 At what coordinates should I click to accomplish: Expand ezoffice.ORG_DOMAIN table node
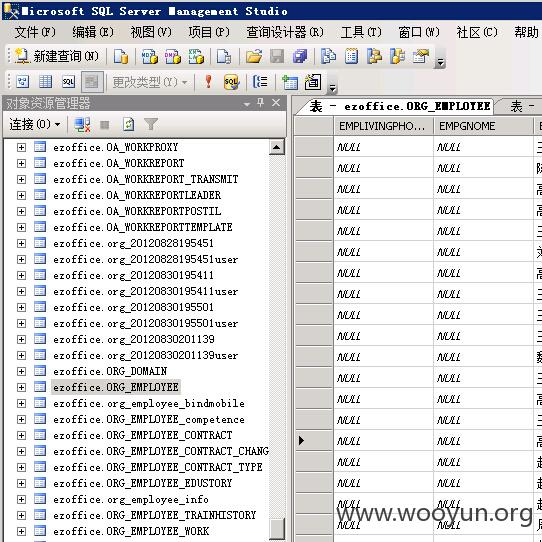pyautogui.click(x=21, y=371)
